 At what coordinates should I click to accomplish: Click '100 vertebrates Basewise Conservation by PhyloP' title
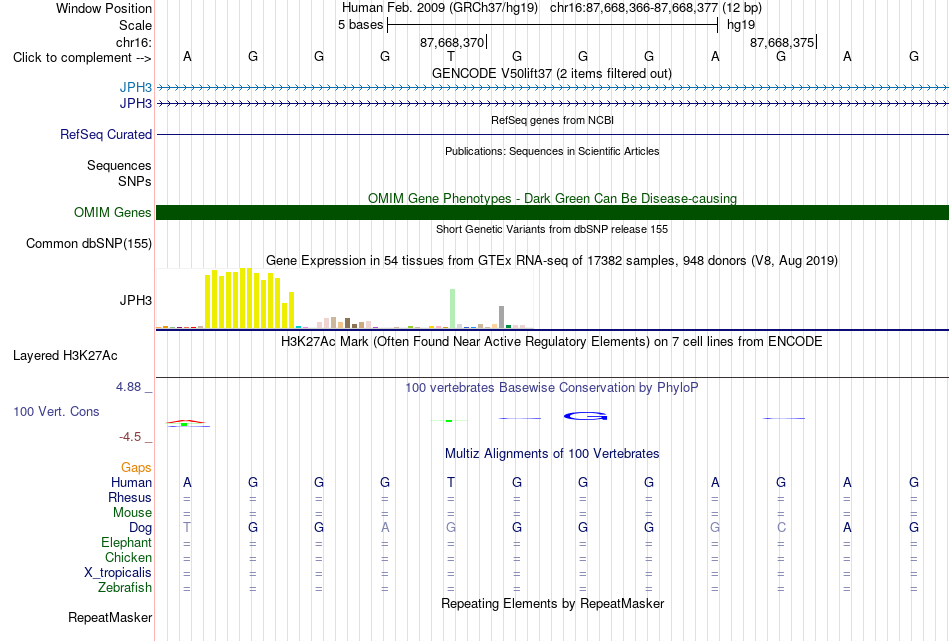click(552, 388)
